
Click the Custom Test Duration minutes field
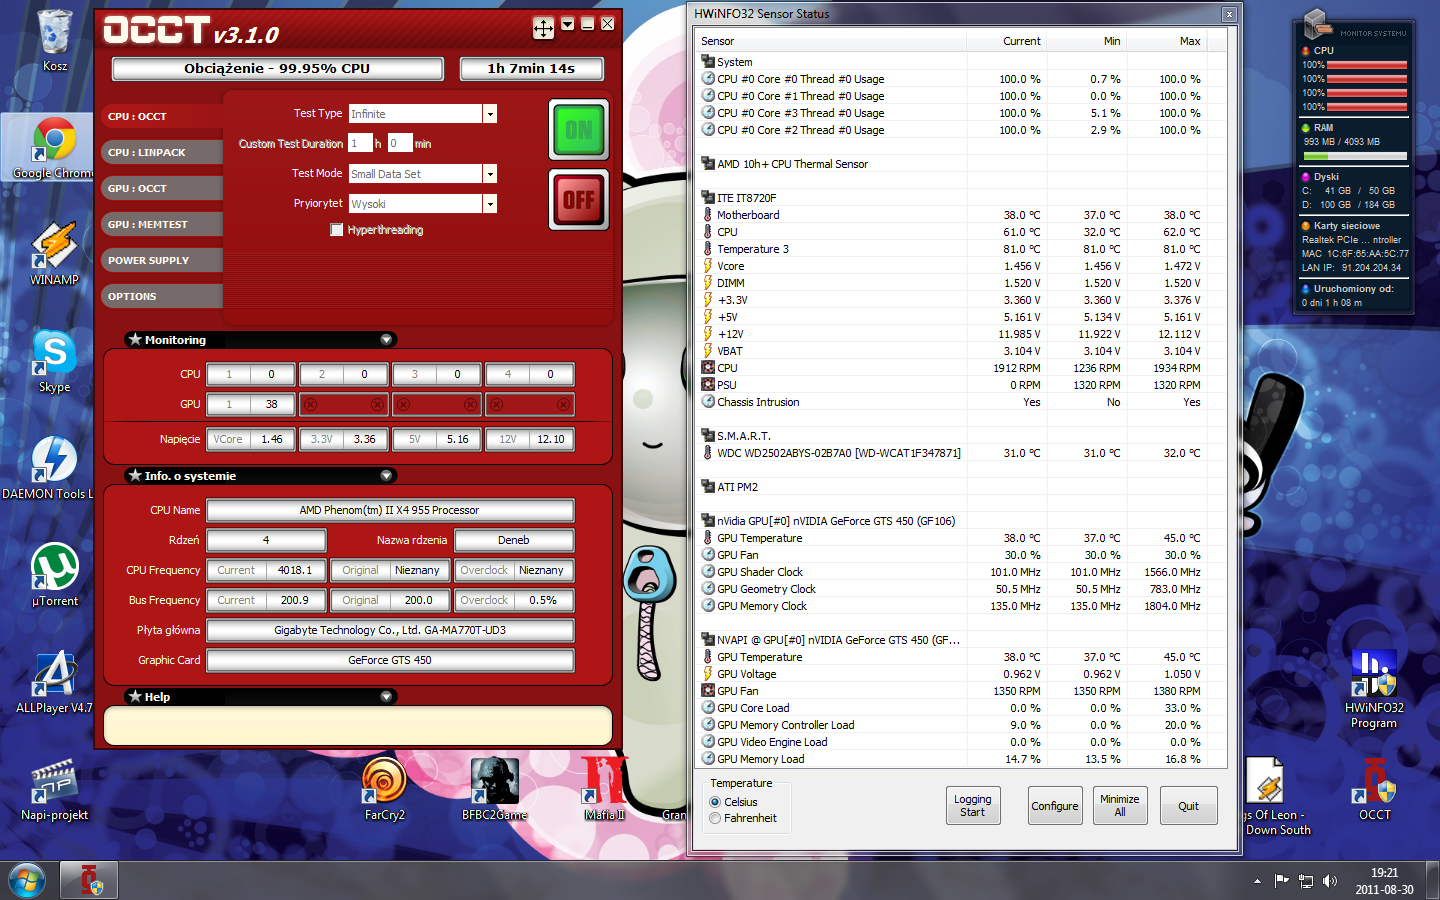400,144
